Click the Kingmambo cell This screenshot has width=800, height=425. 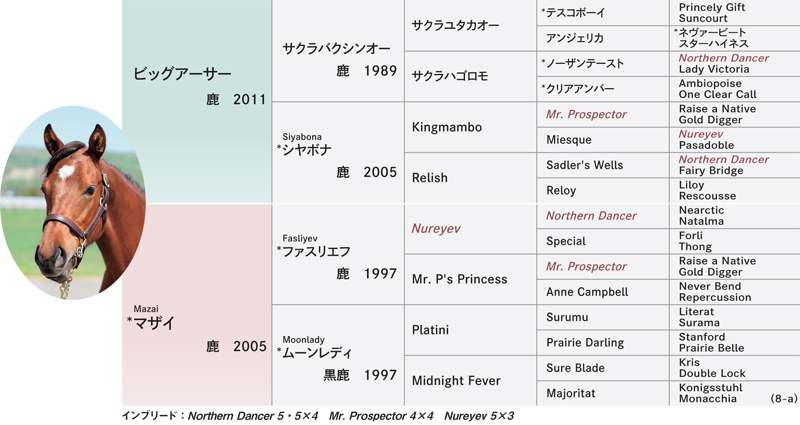pos(470,127)
